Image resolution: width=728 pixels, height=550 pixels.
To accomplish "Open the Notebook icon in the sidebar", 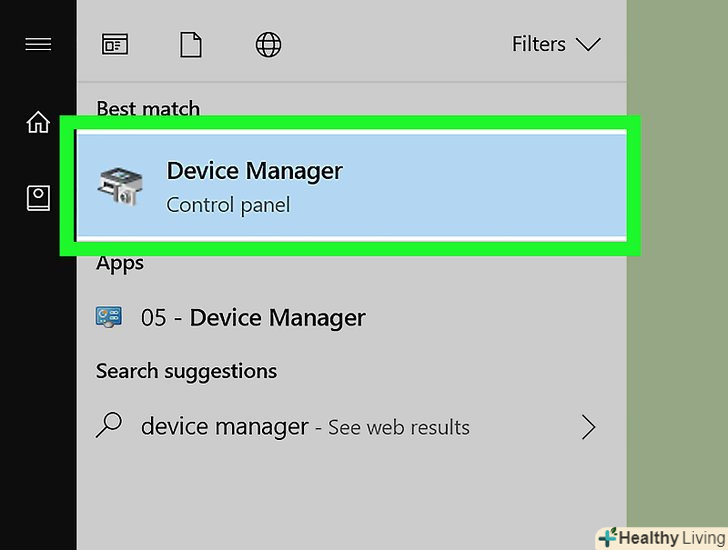I will tap(38, 198).
